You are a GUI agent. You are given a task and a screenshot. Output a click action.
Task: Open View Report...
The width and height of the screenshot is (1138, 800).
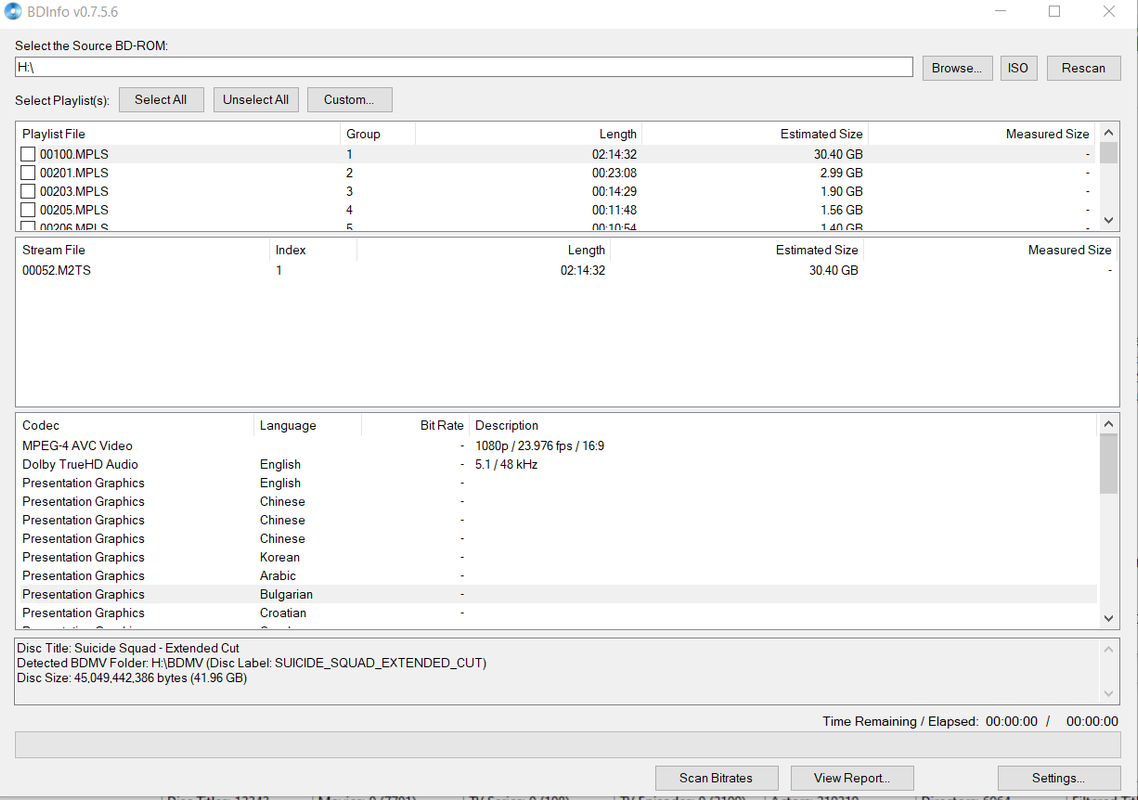(852, 778)
